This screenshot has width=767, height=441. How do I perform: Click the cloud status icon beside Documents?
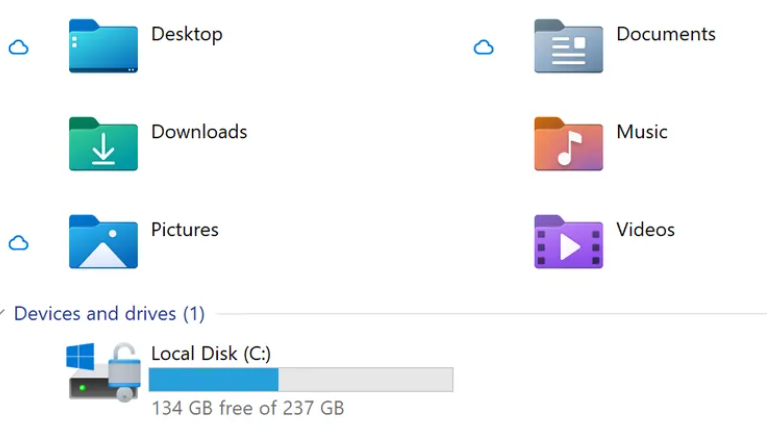pos(484,47)
